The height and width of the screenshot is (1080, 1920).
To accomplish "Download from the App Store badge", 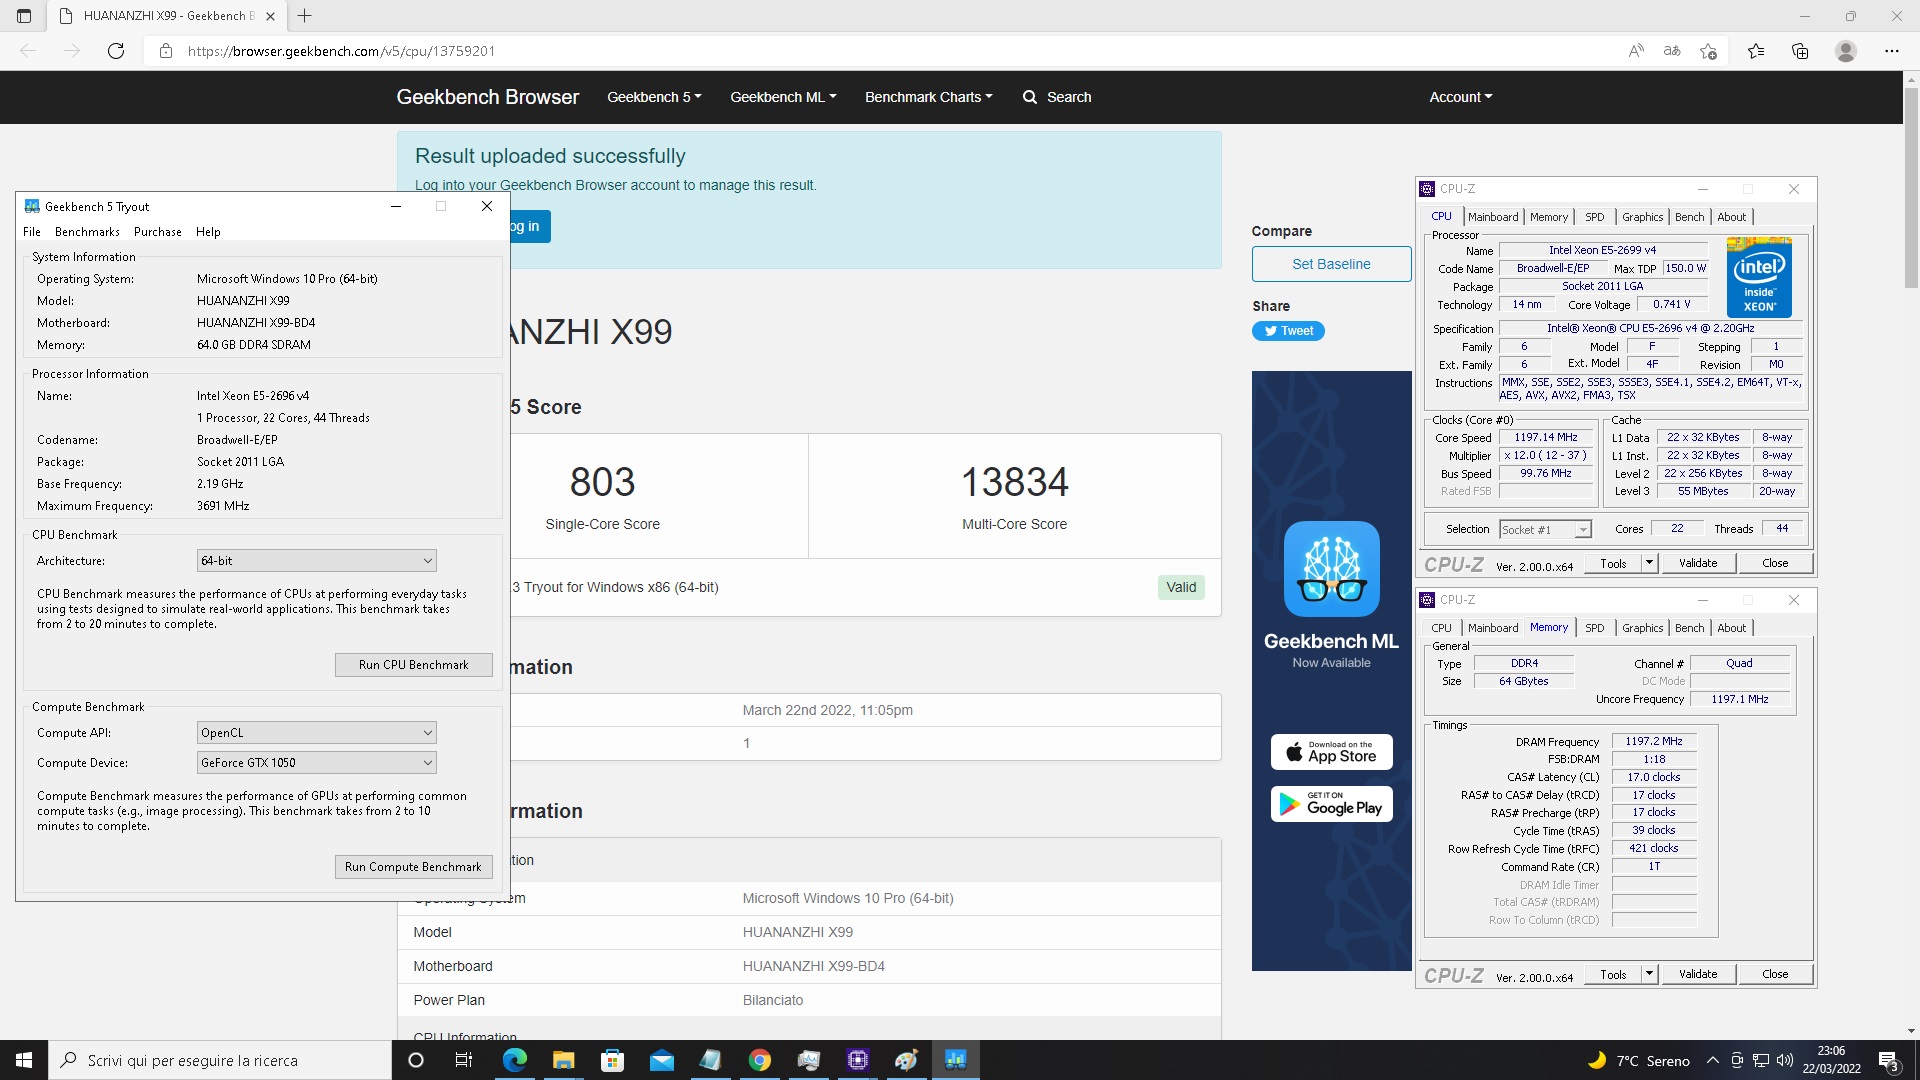I will (x=1331, y=752).
